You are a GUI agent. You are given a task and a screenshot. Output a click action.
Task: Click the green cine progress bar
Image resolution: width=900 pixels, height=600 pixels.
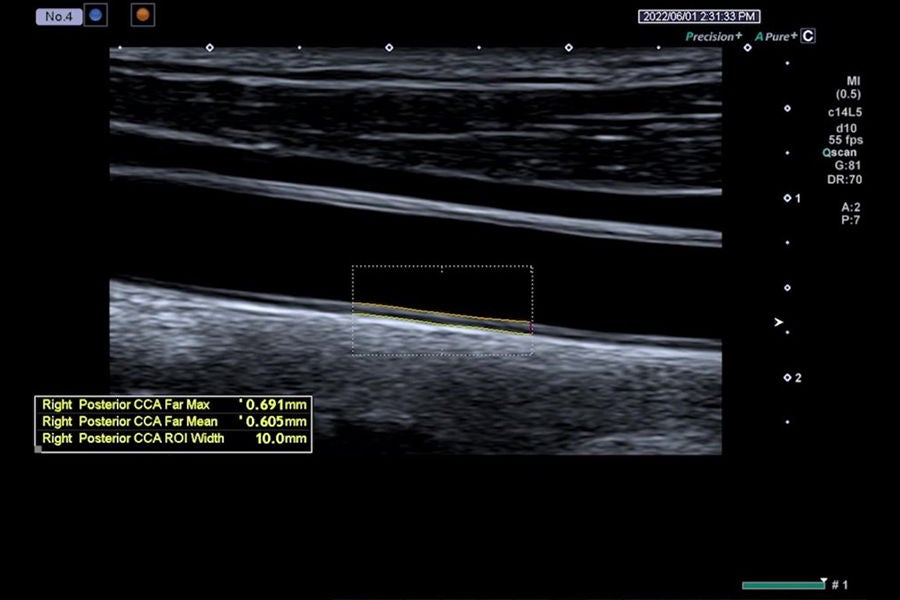pos(783,585)
